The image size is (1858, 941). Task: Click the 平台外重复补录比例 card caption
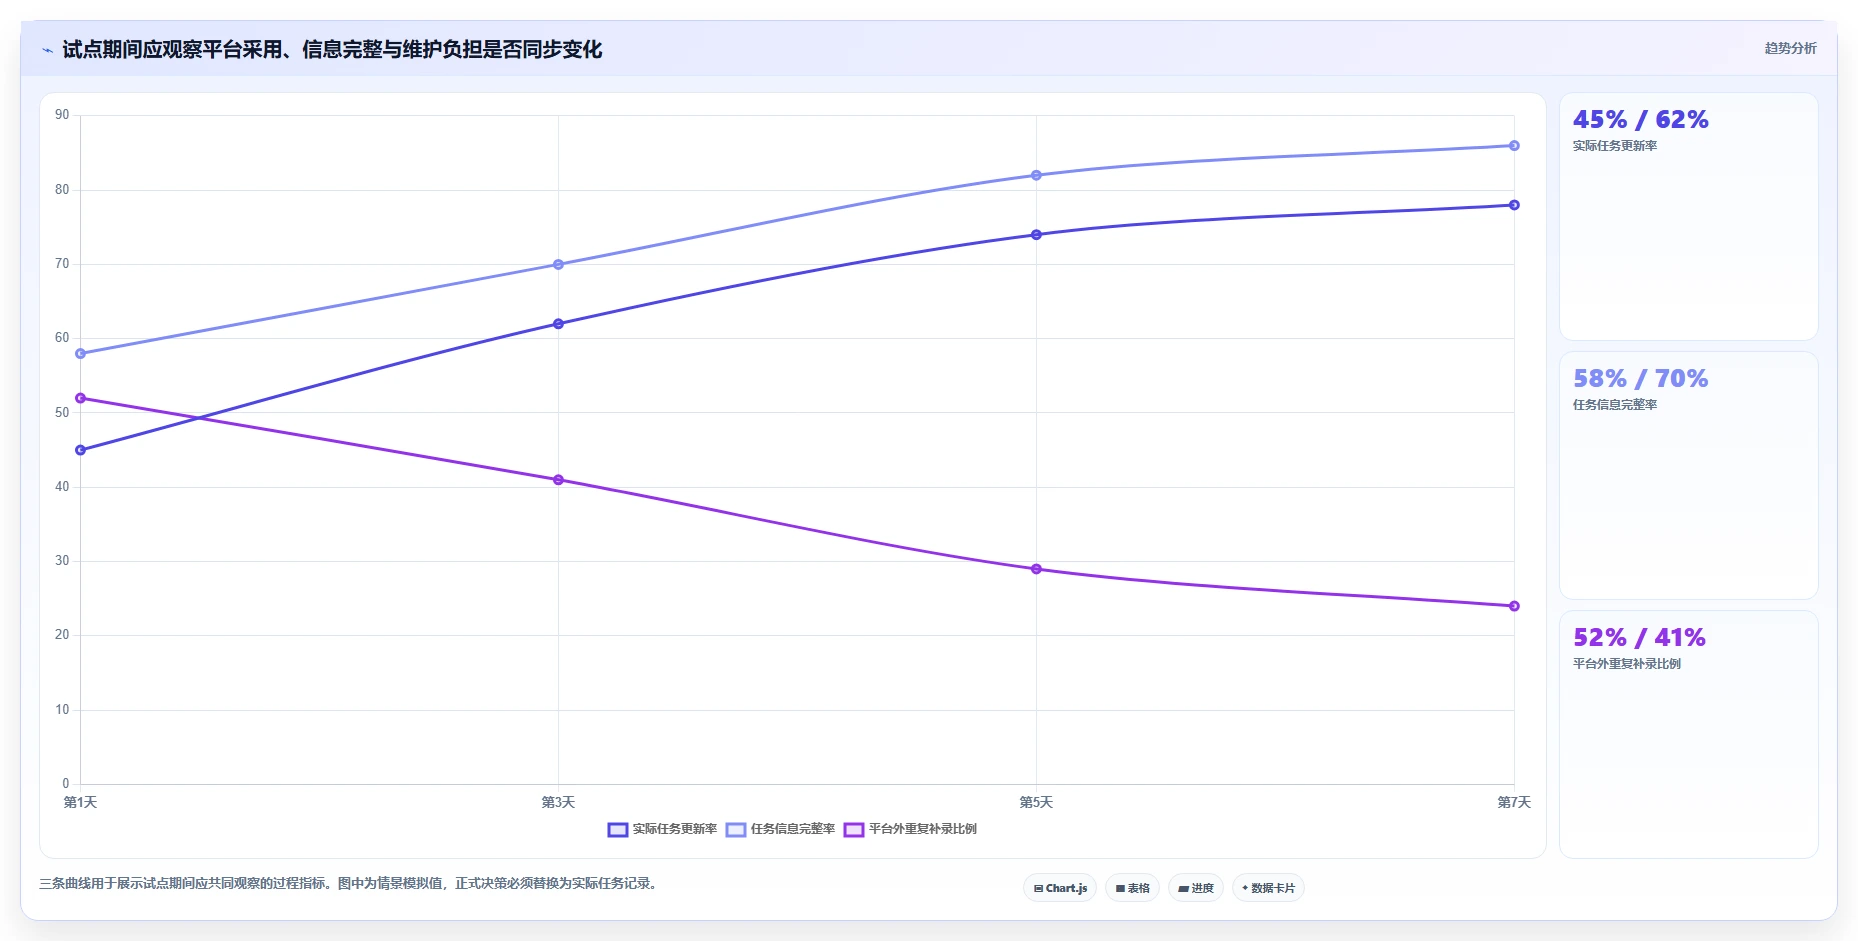tap(1627, 664)
